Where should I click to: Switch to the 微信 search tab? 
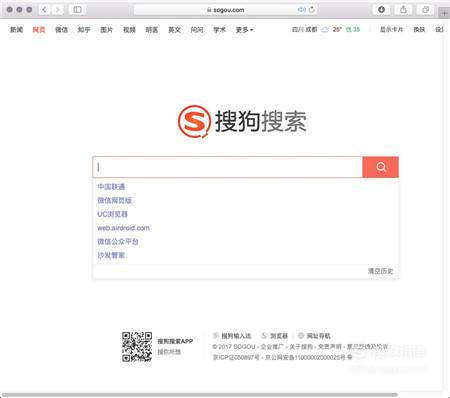(x=61, y=30)
